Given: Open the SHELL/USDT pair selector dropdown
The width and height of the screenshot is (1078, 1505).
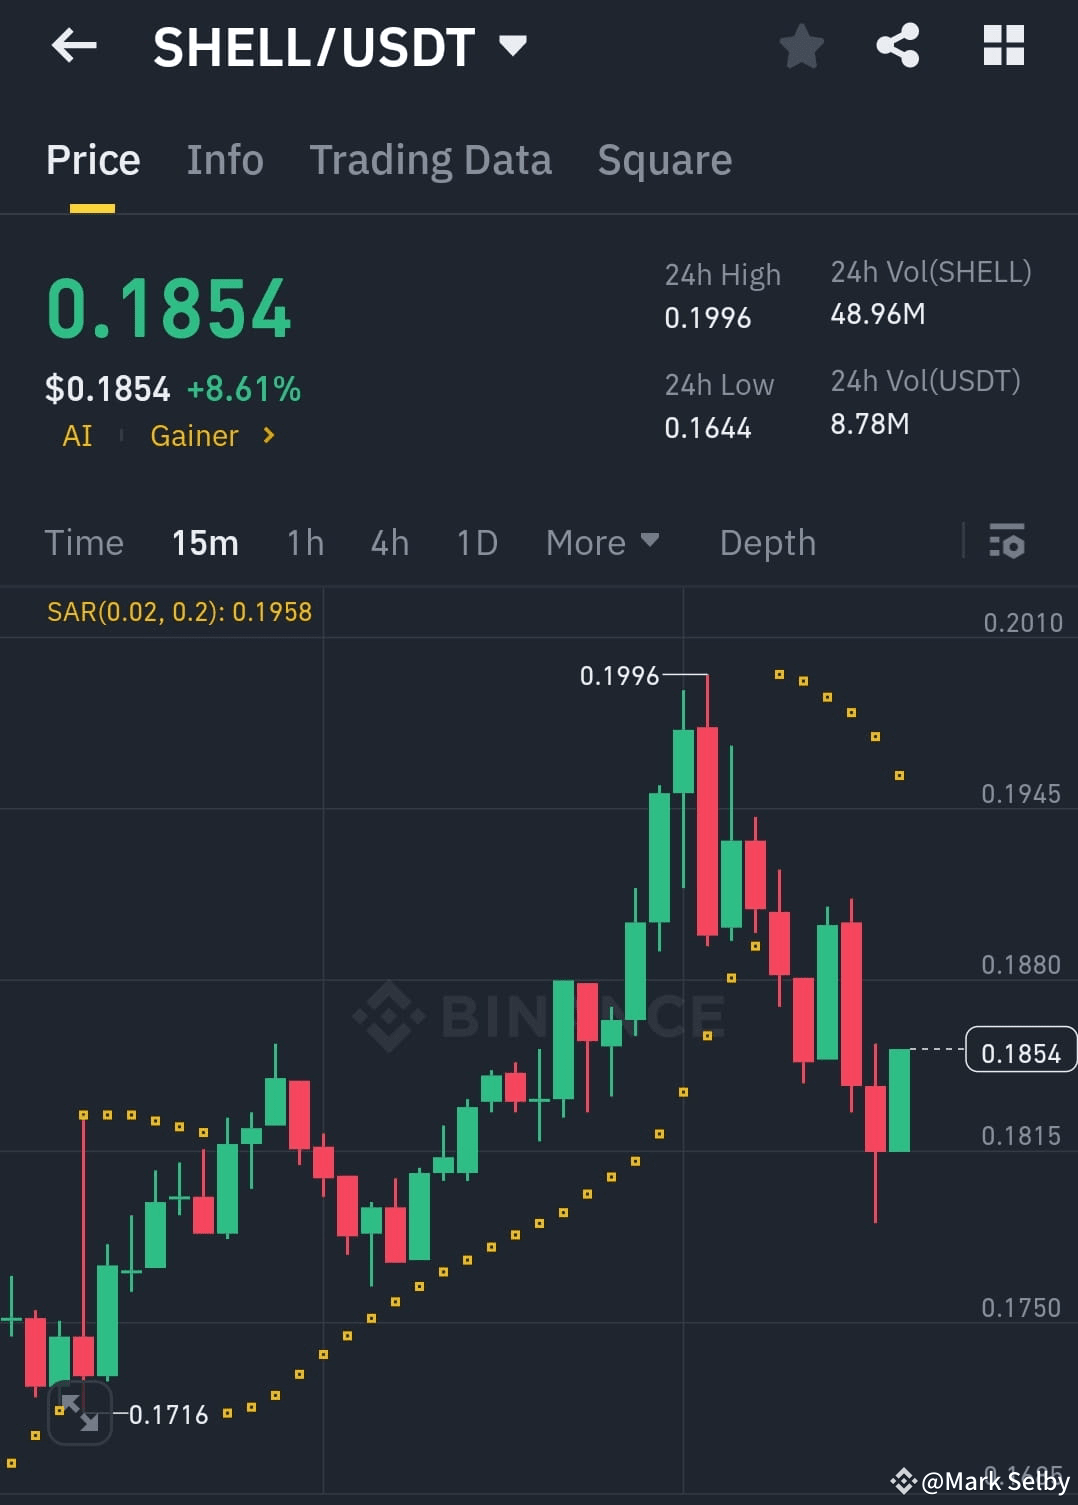Looking at the screenshot, I should 513,46.
